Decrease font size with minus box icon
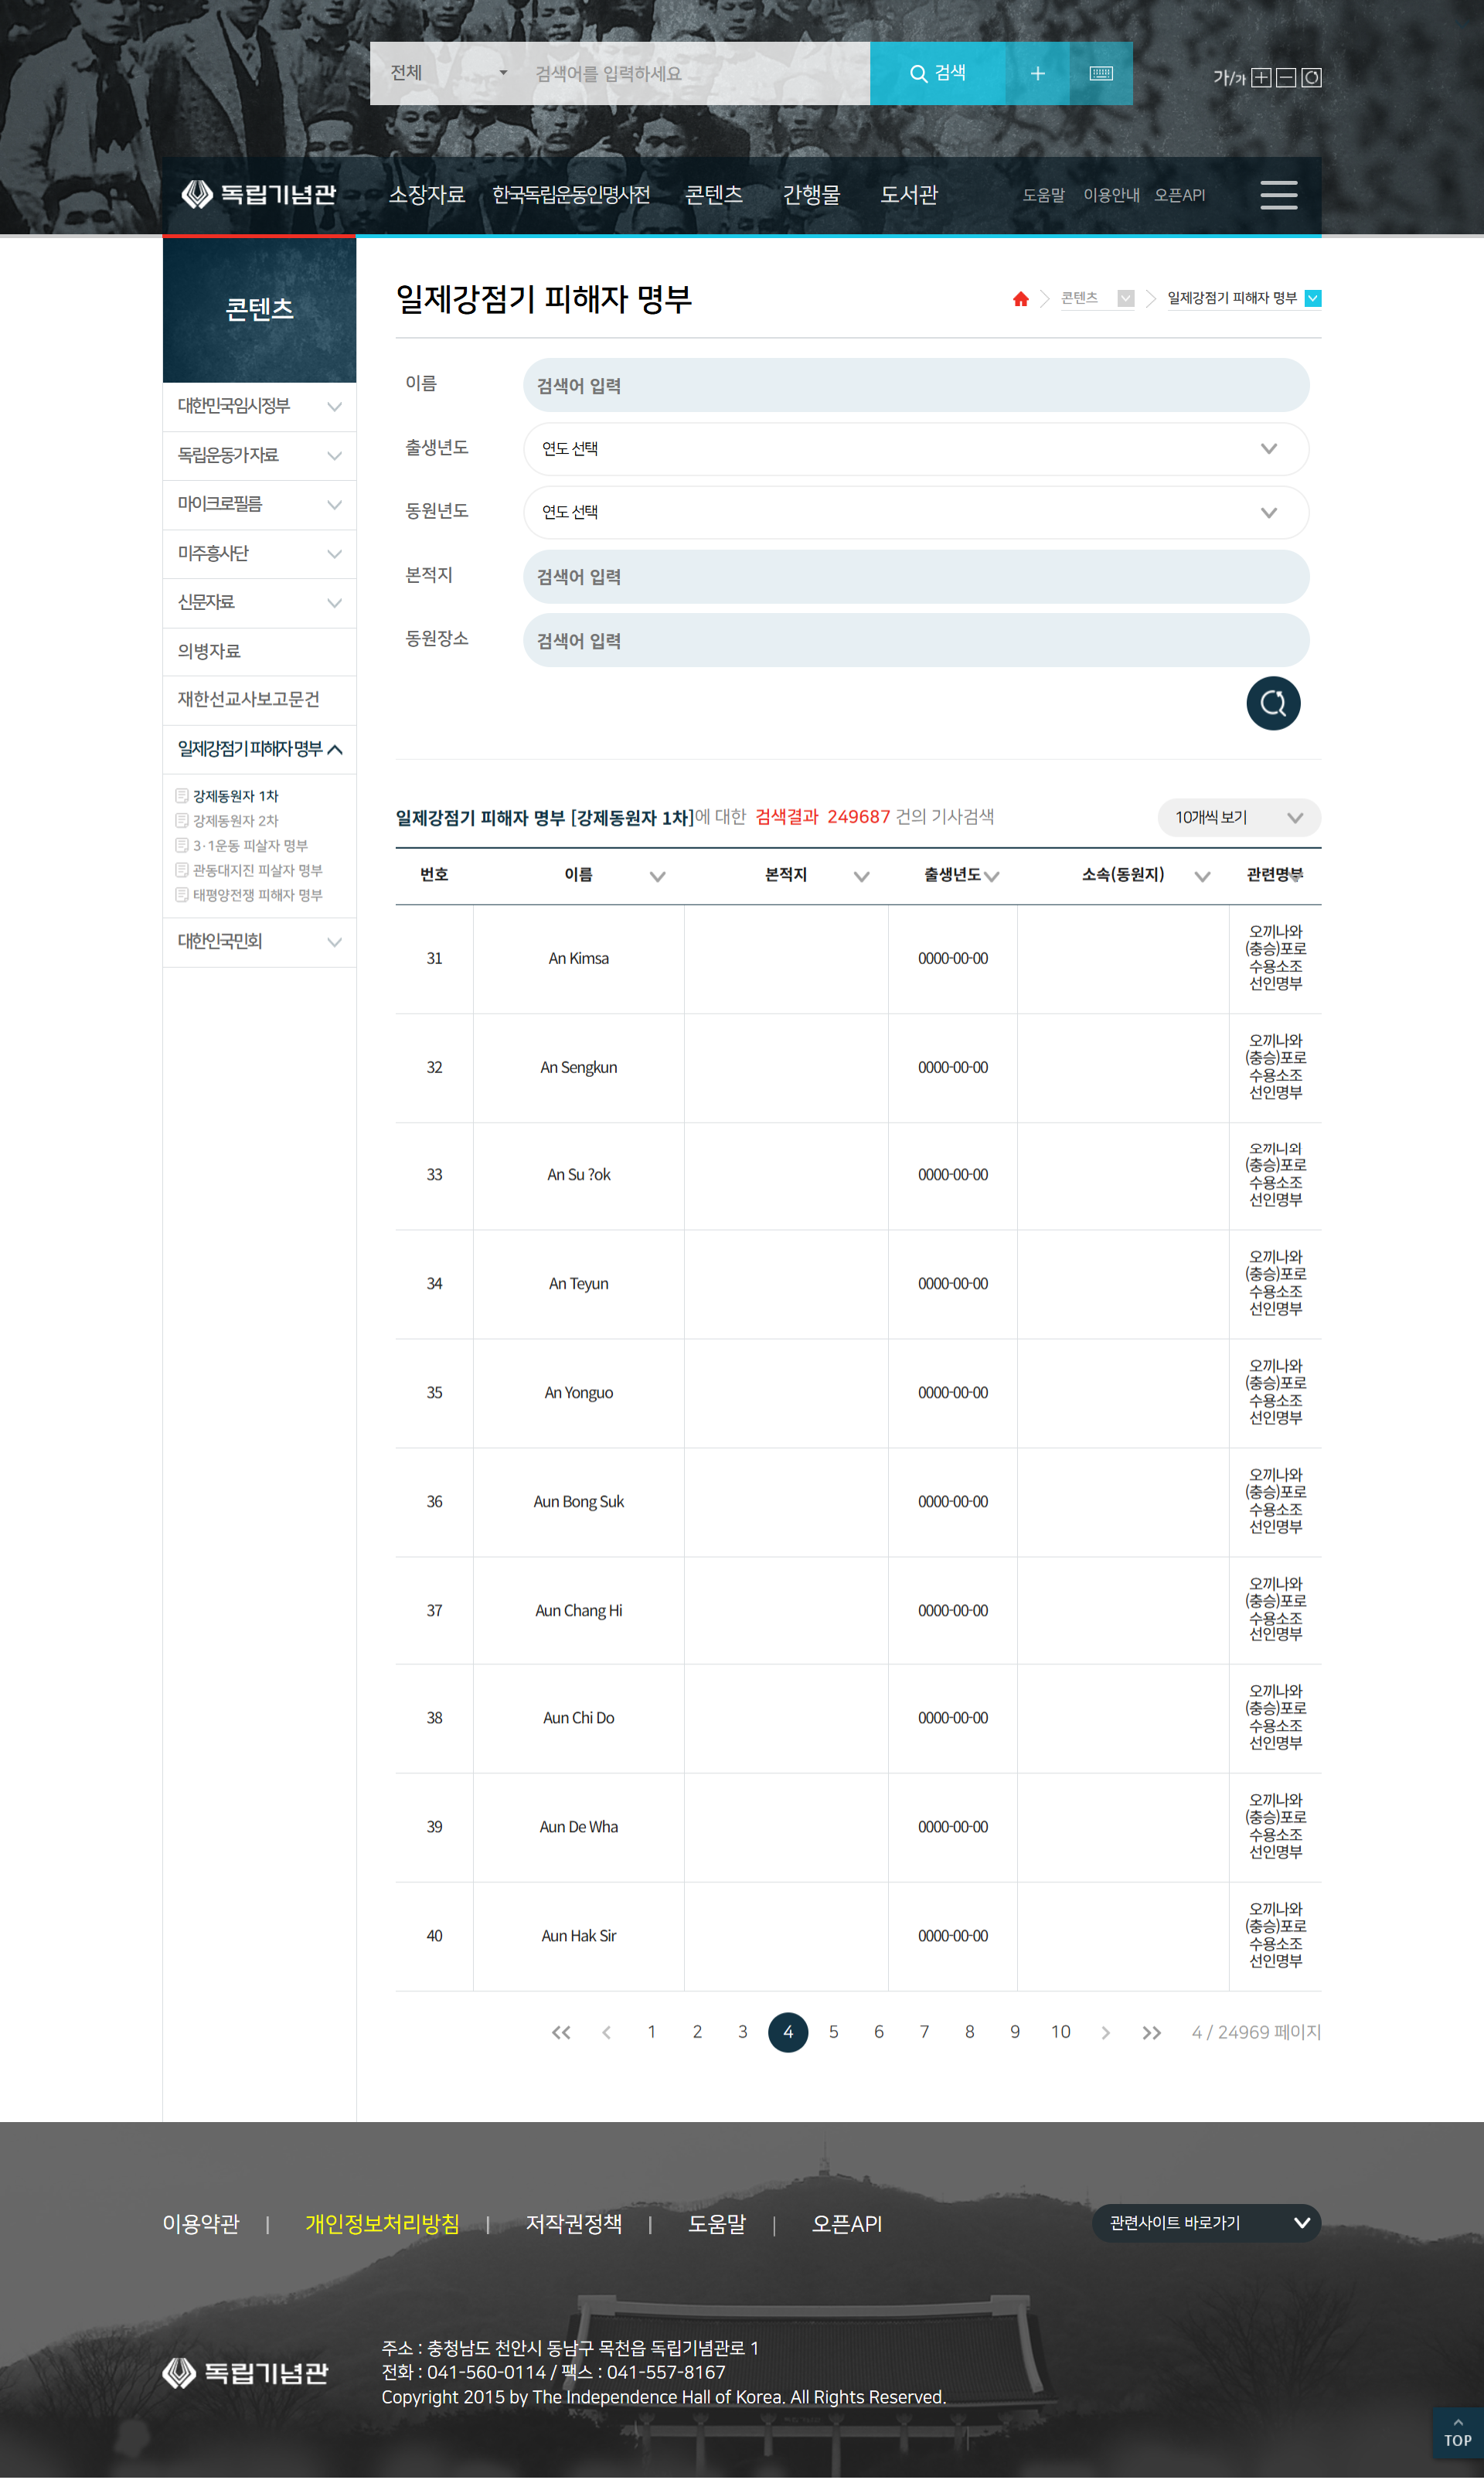 pos(1286,78)
